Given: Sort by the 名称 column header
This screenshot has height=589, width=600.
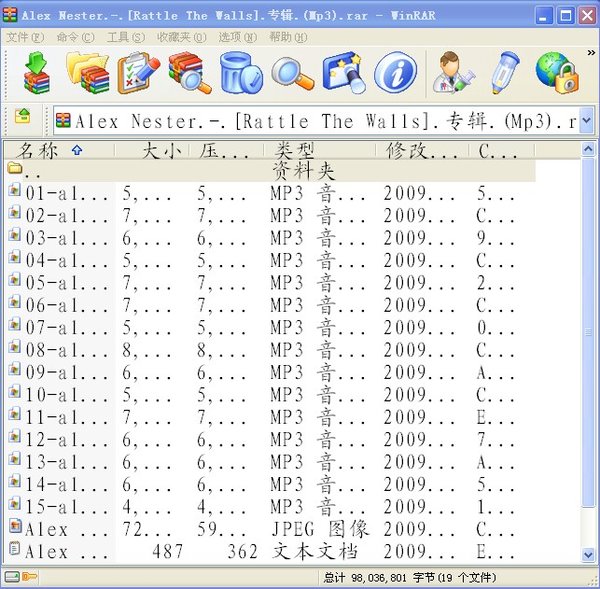Looking at the screenshot, I should pyautogui.click(x=59, y=150).
